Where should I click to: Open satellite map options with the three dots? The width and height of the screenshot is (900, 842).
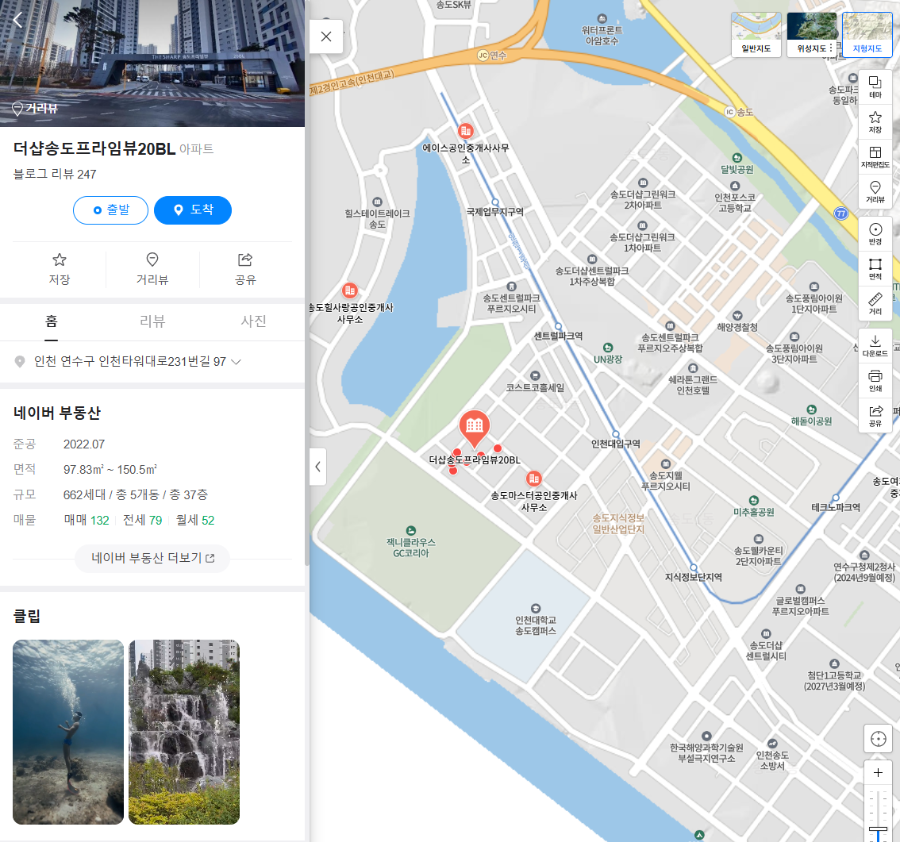(831, 48)
